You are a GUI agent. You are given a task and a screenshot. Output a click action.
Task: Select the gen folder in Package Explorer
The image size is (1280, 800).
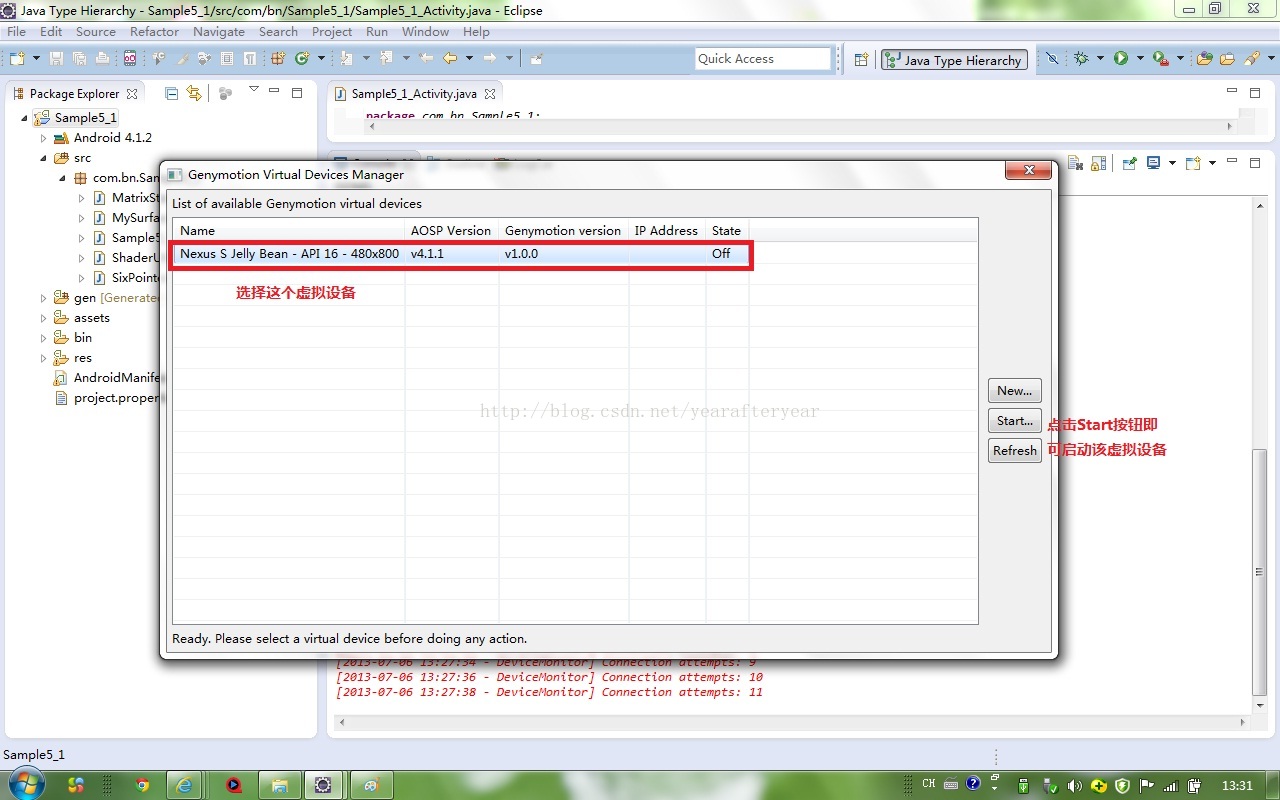85,298
